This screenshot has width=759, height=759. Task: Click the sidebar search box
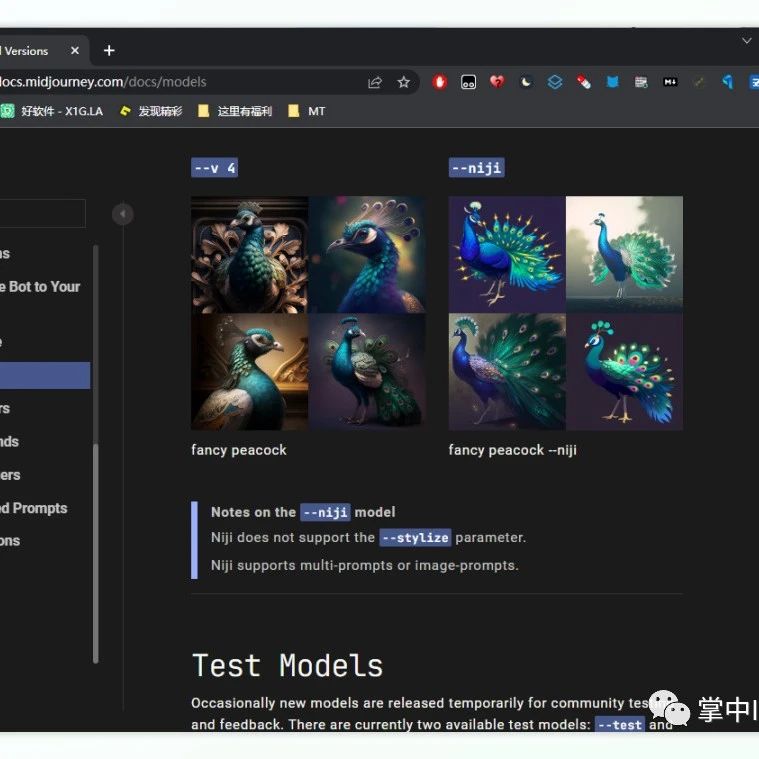[43, 213]
